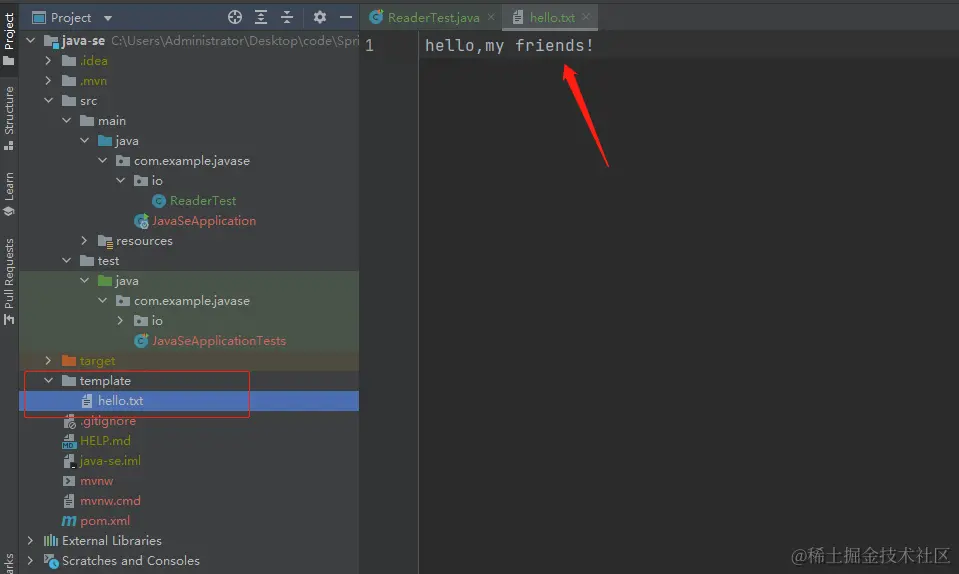Select JavaSeApplicationTests class in tree
This screenshot has width=959, height=574.
218,340
